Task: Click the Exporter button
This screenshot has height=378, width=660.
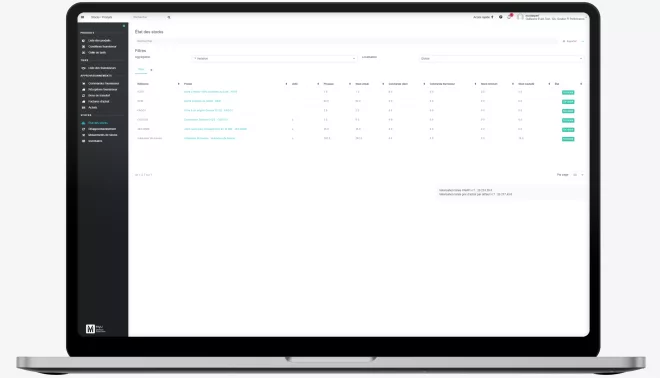Action: tap(570, 41)
